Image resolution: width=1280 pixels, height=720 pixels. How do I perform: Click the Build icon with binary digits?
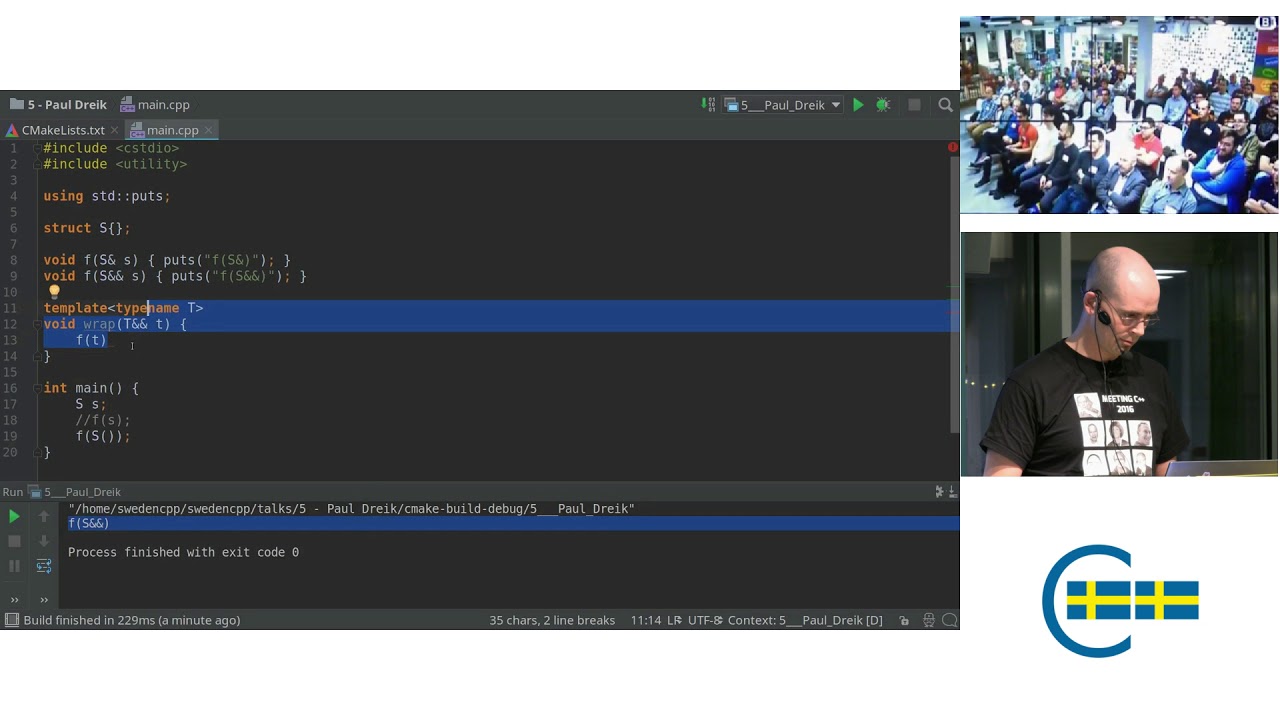point(708,104)
